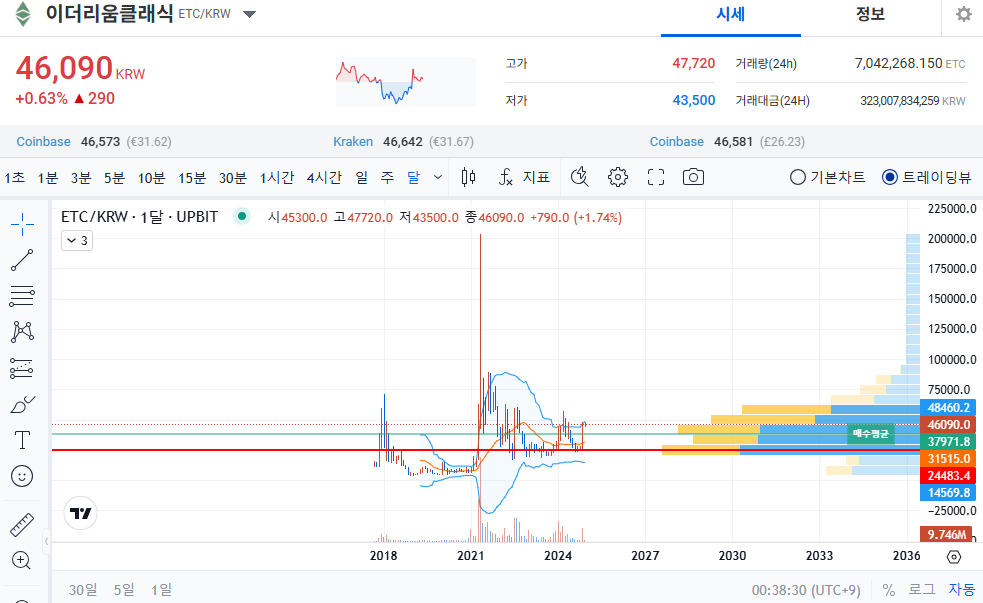Image resolution: width=983 pixels, height=603 pixels.
Task: Activate the zoom-in magnifier tool
Action: 22,560
